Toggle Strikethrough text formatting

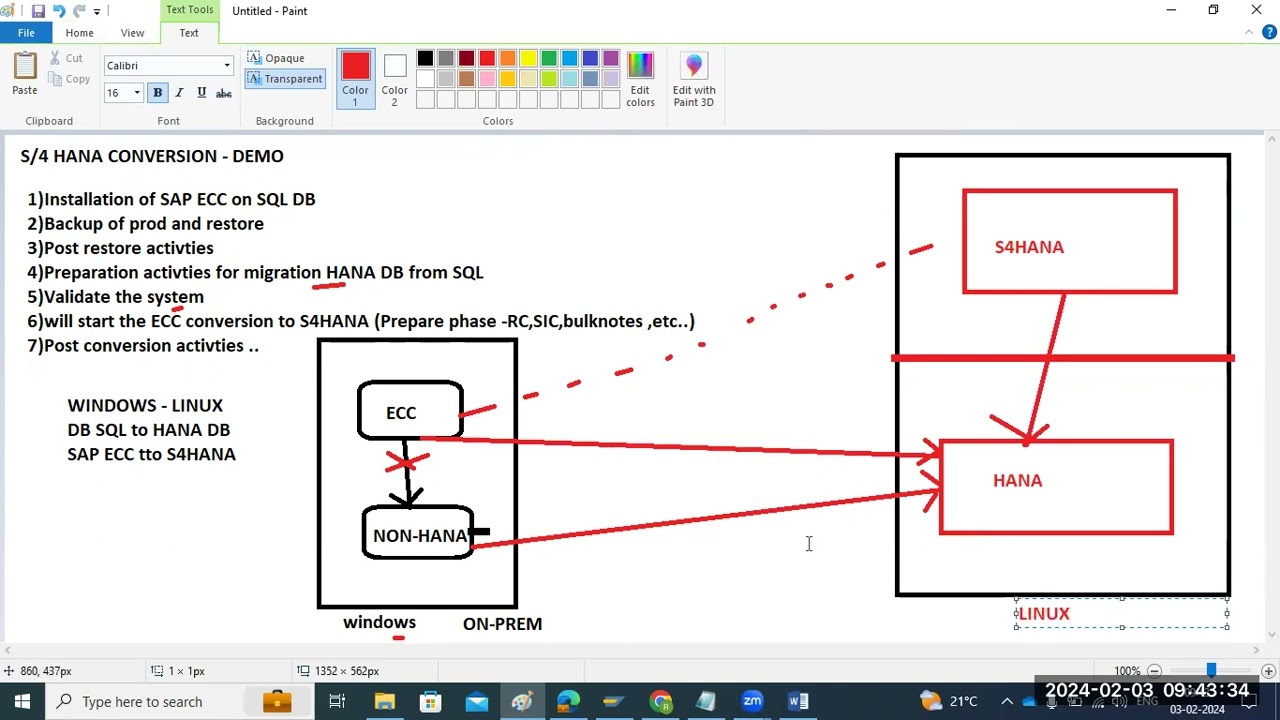[224, 93]
